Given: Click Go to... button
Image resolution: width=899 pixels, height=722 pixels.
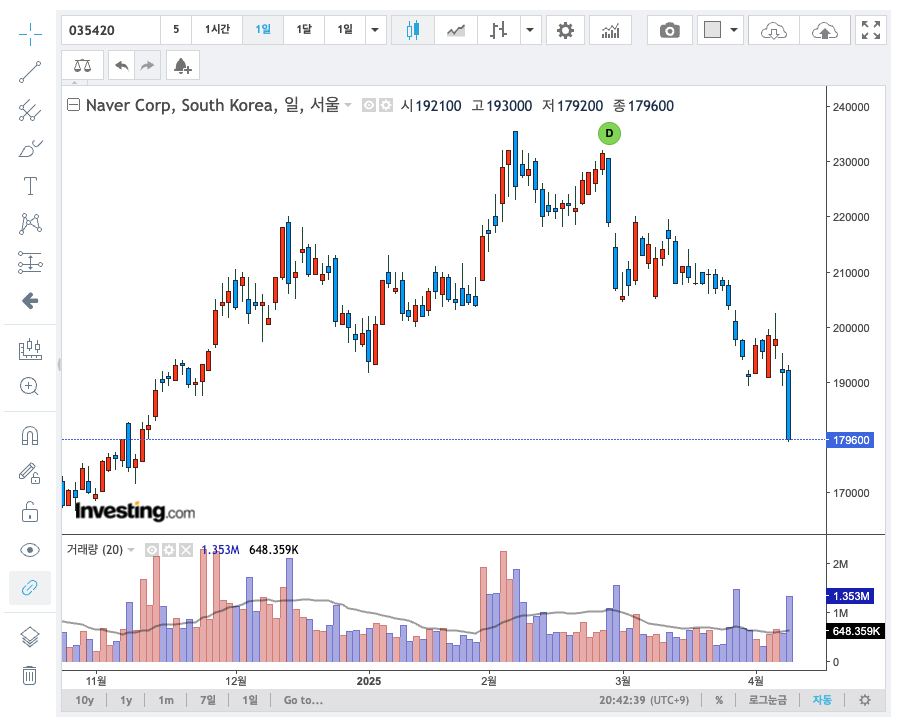Looking at the screenshot, I should tap(303, 700).
